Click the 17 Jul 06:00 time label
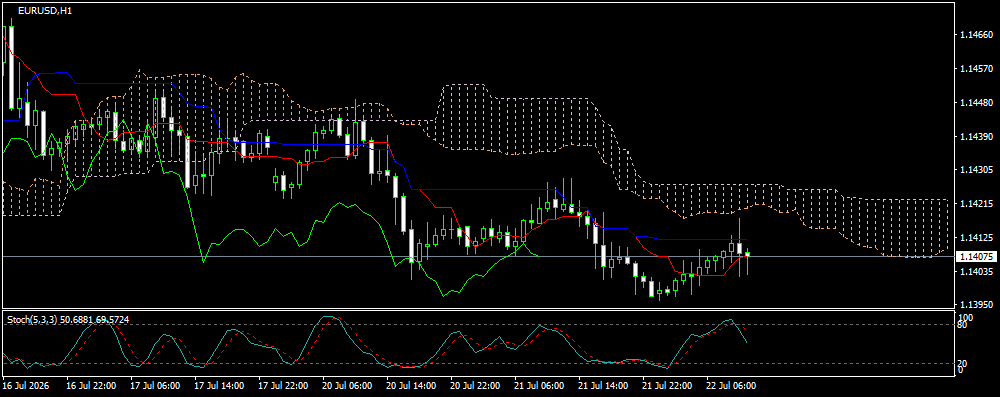Screen dimensions: 1000x397 click(x=155, y=386)
